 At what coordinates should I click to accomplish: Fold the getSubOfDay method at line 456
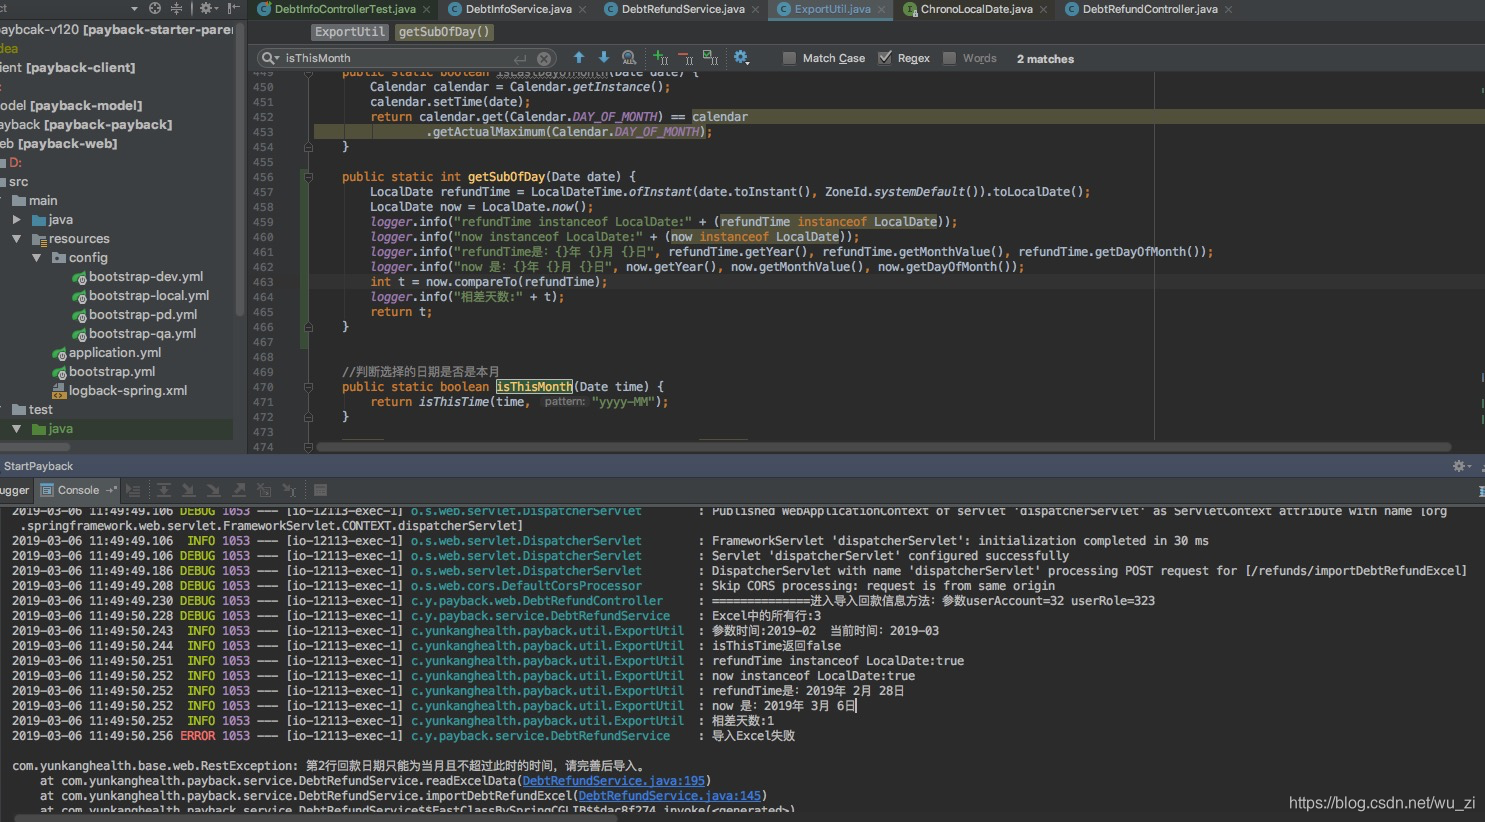coord(308,177)
